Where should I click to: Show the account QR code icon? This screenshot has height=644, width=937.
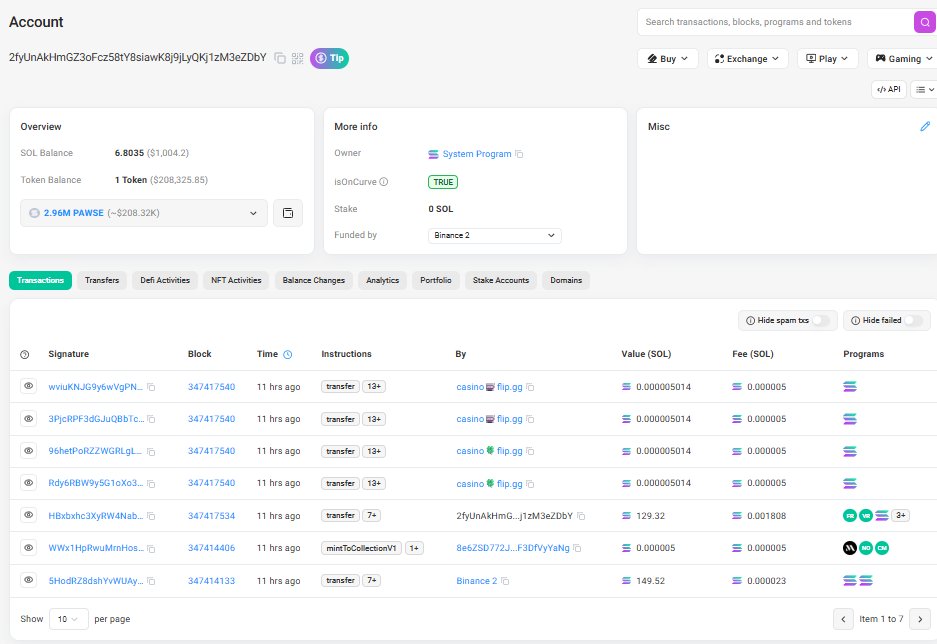tap(298, 58)
